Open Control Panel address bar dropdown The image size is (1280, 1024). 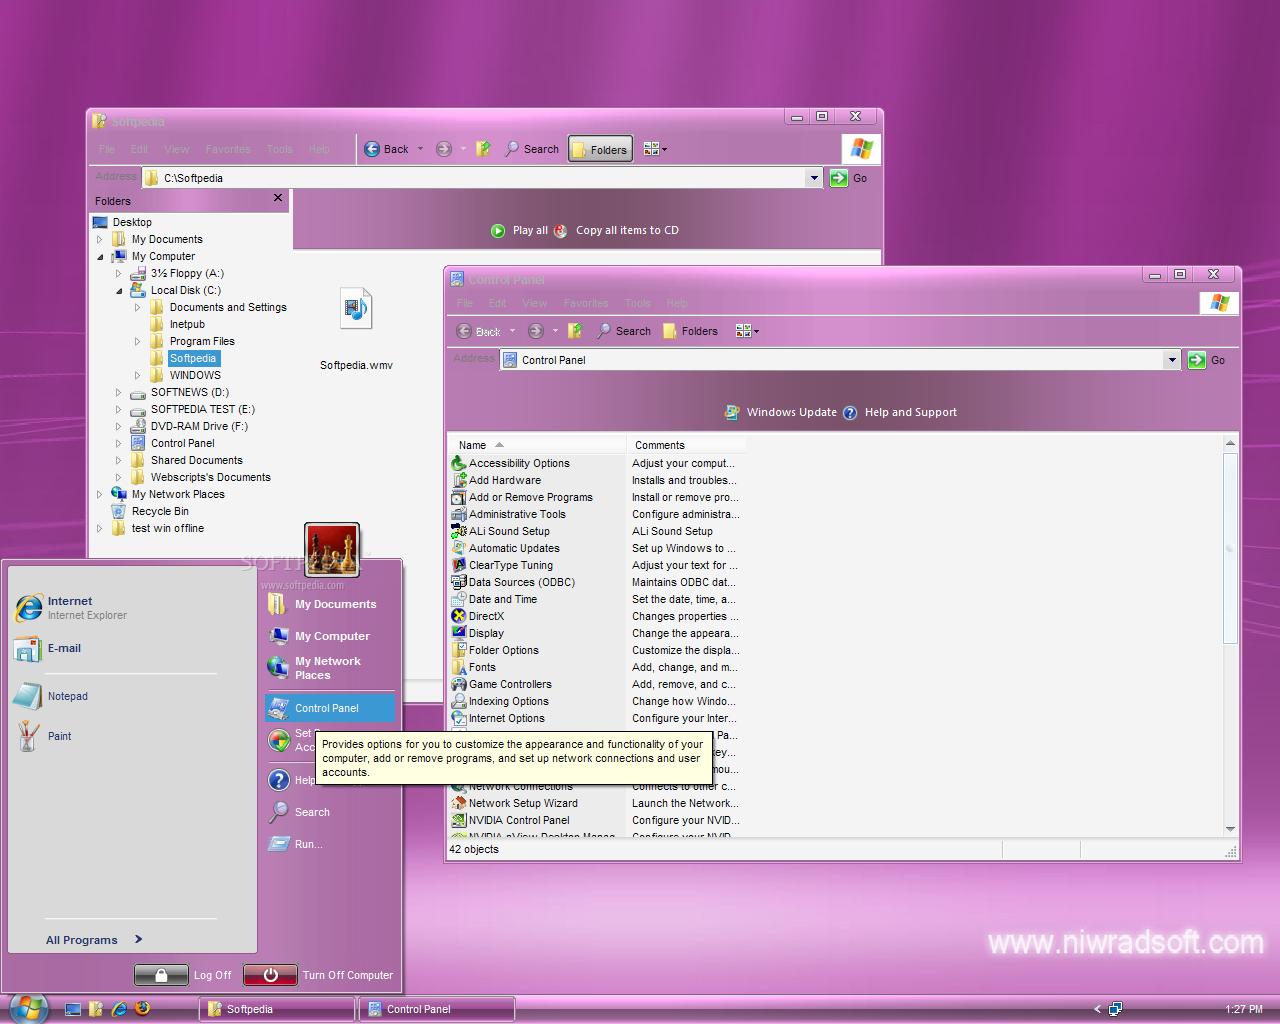1172,360
